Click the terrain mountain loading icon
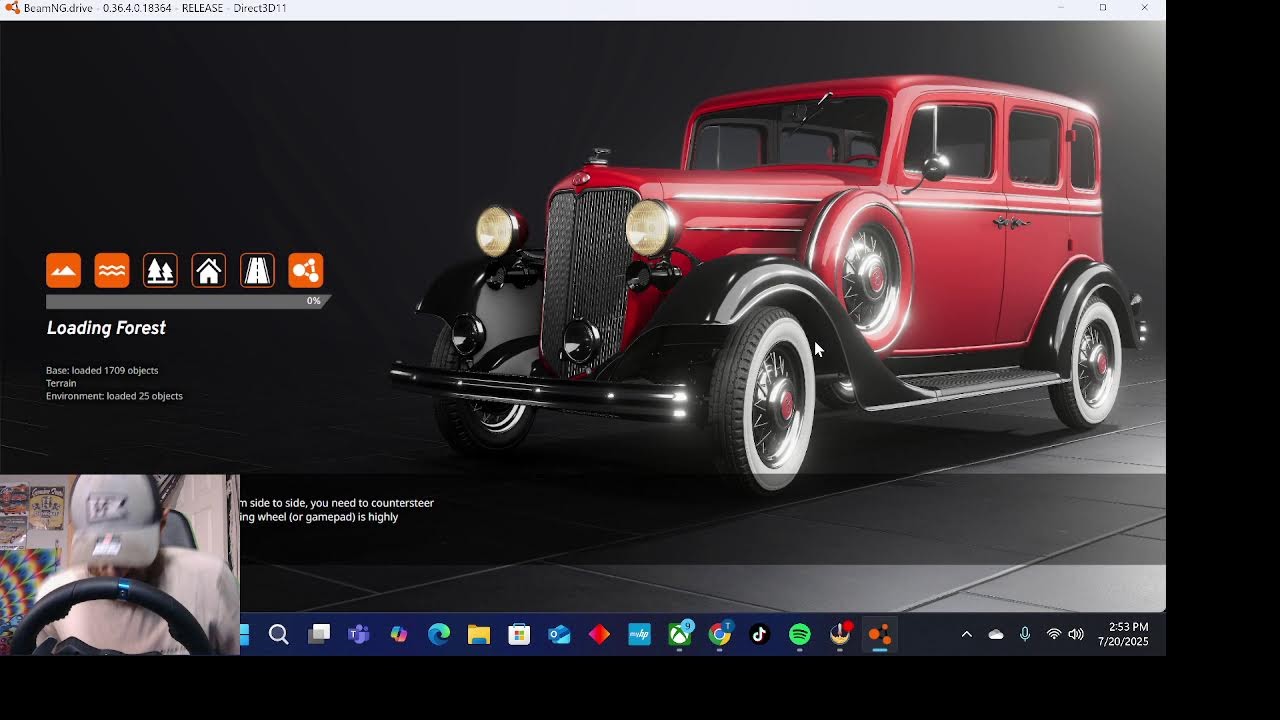Screen dimensions: 1280x720 pyautogui.click(x=63, y=270)
